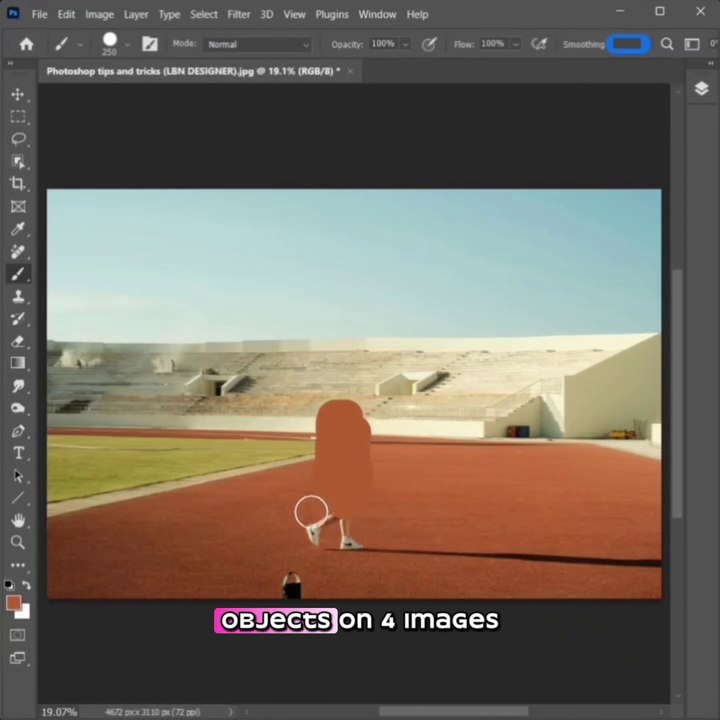This screenshot has width=720, height=720.
Task: Open the Opacity slider dropdown
Action: coord(405,45)
